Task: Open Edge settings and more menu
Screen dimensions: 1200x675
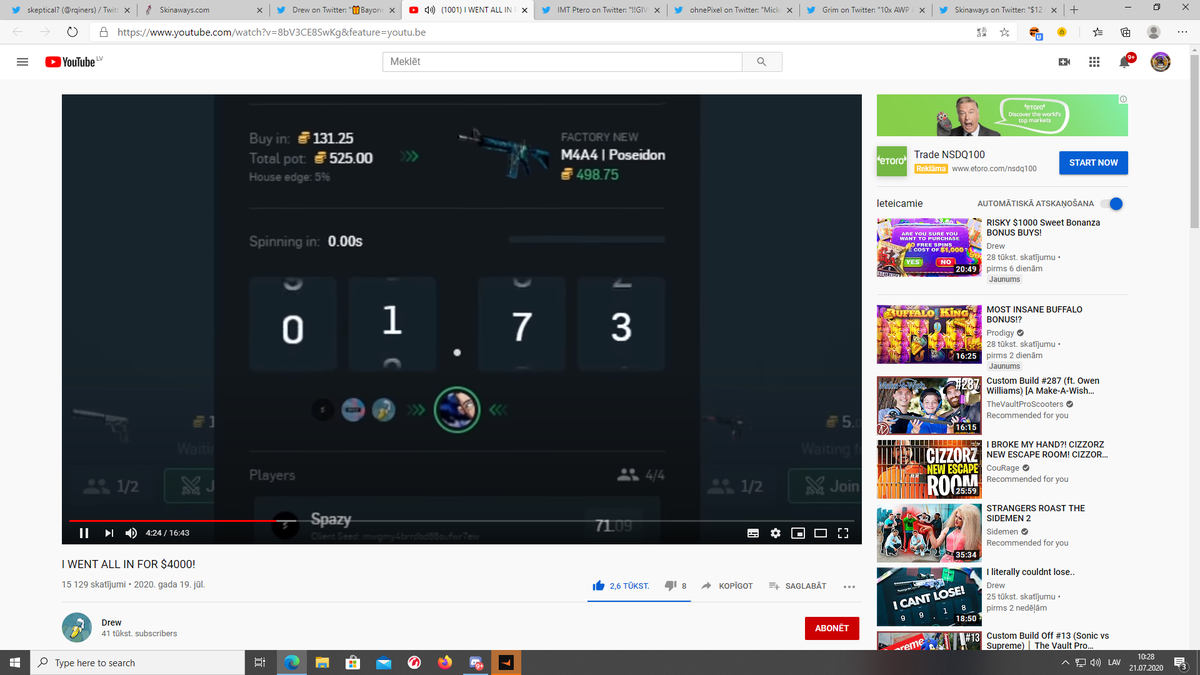Action: coord(1183,32)
